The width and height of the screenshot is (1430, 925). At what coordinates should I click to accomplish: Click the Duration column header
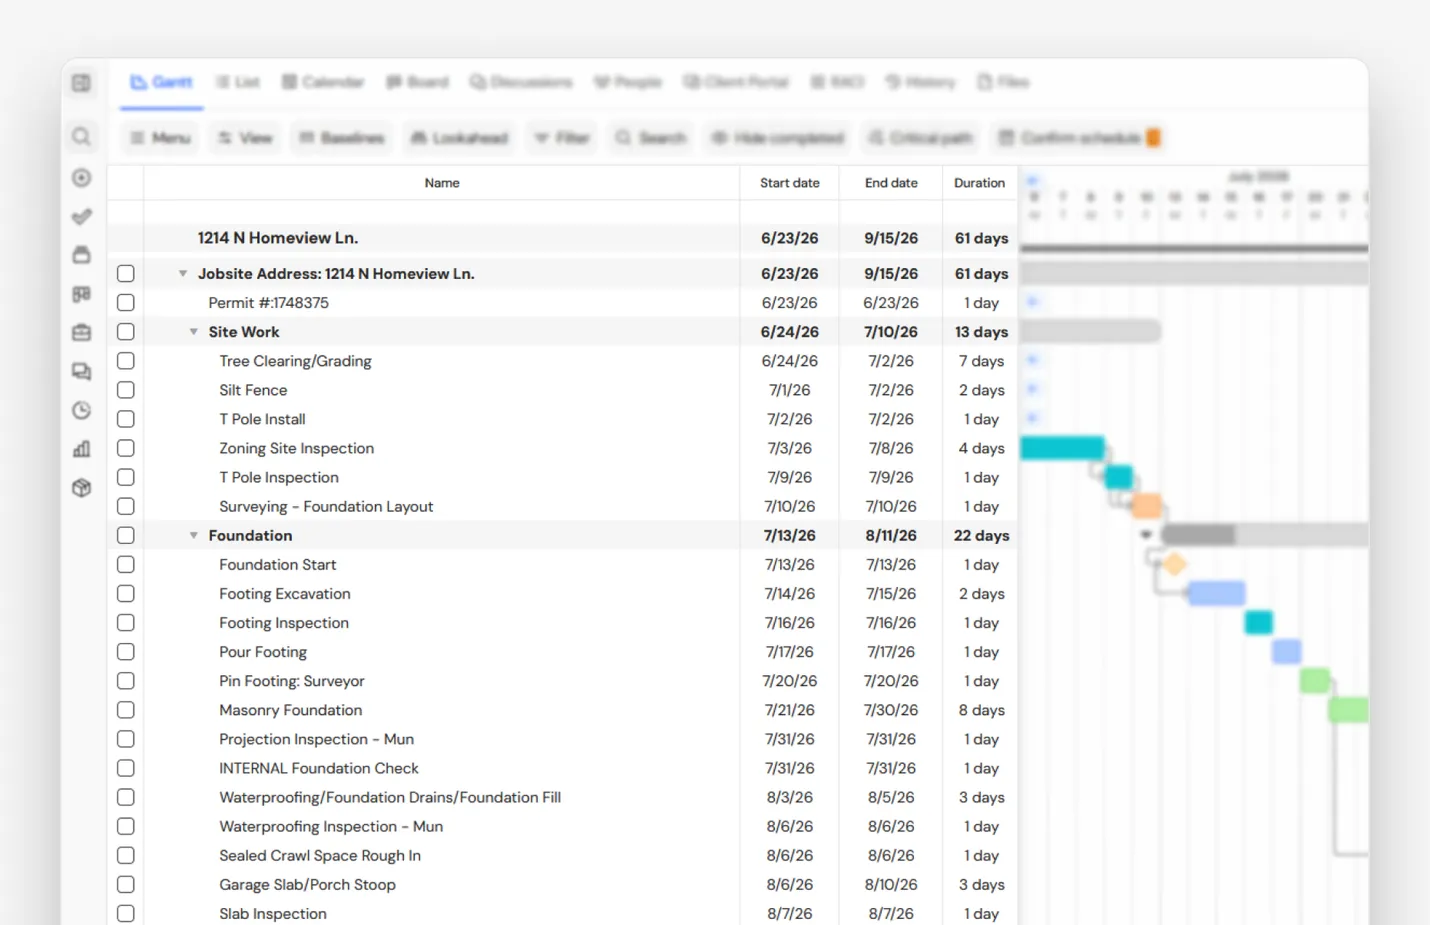tap(980, 183)
